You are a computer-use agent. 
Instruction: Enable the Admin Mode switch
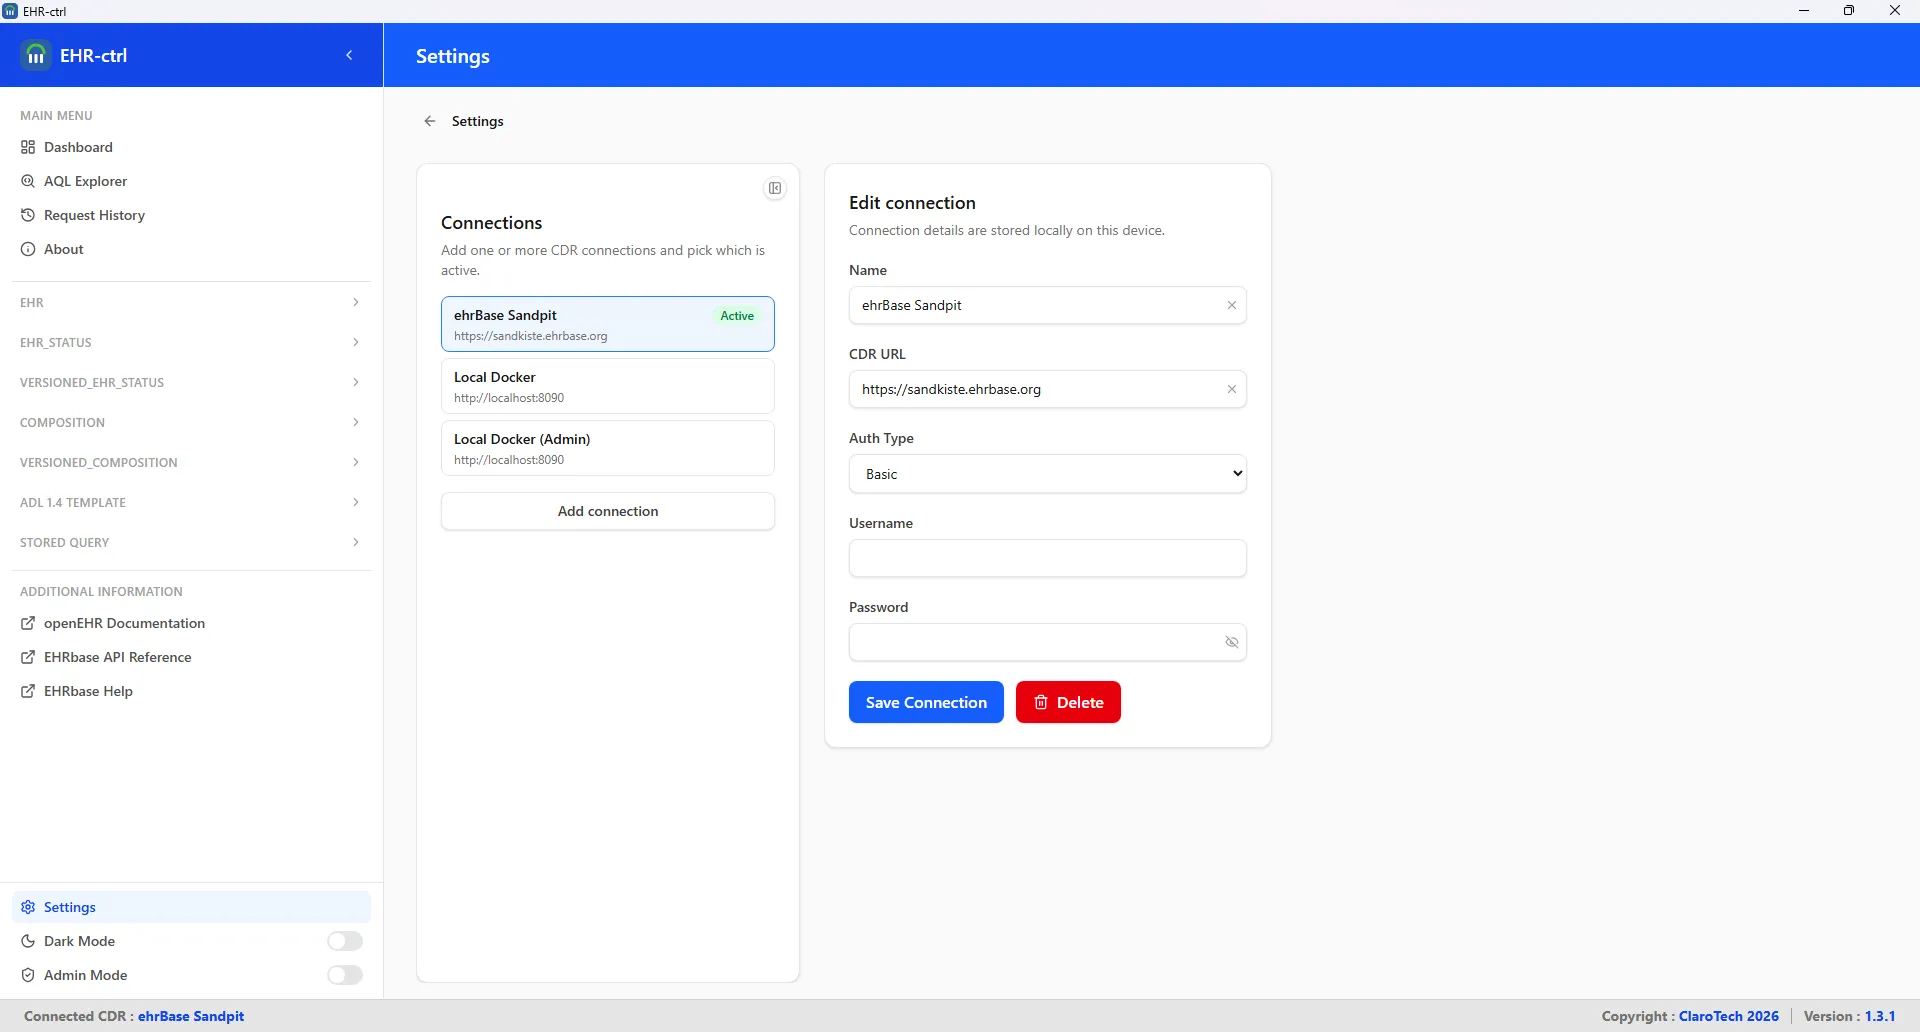point(345,975)
